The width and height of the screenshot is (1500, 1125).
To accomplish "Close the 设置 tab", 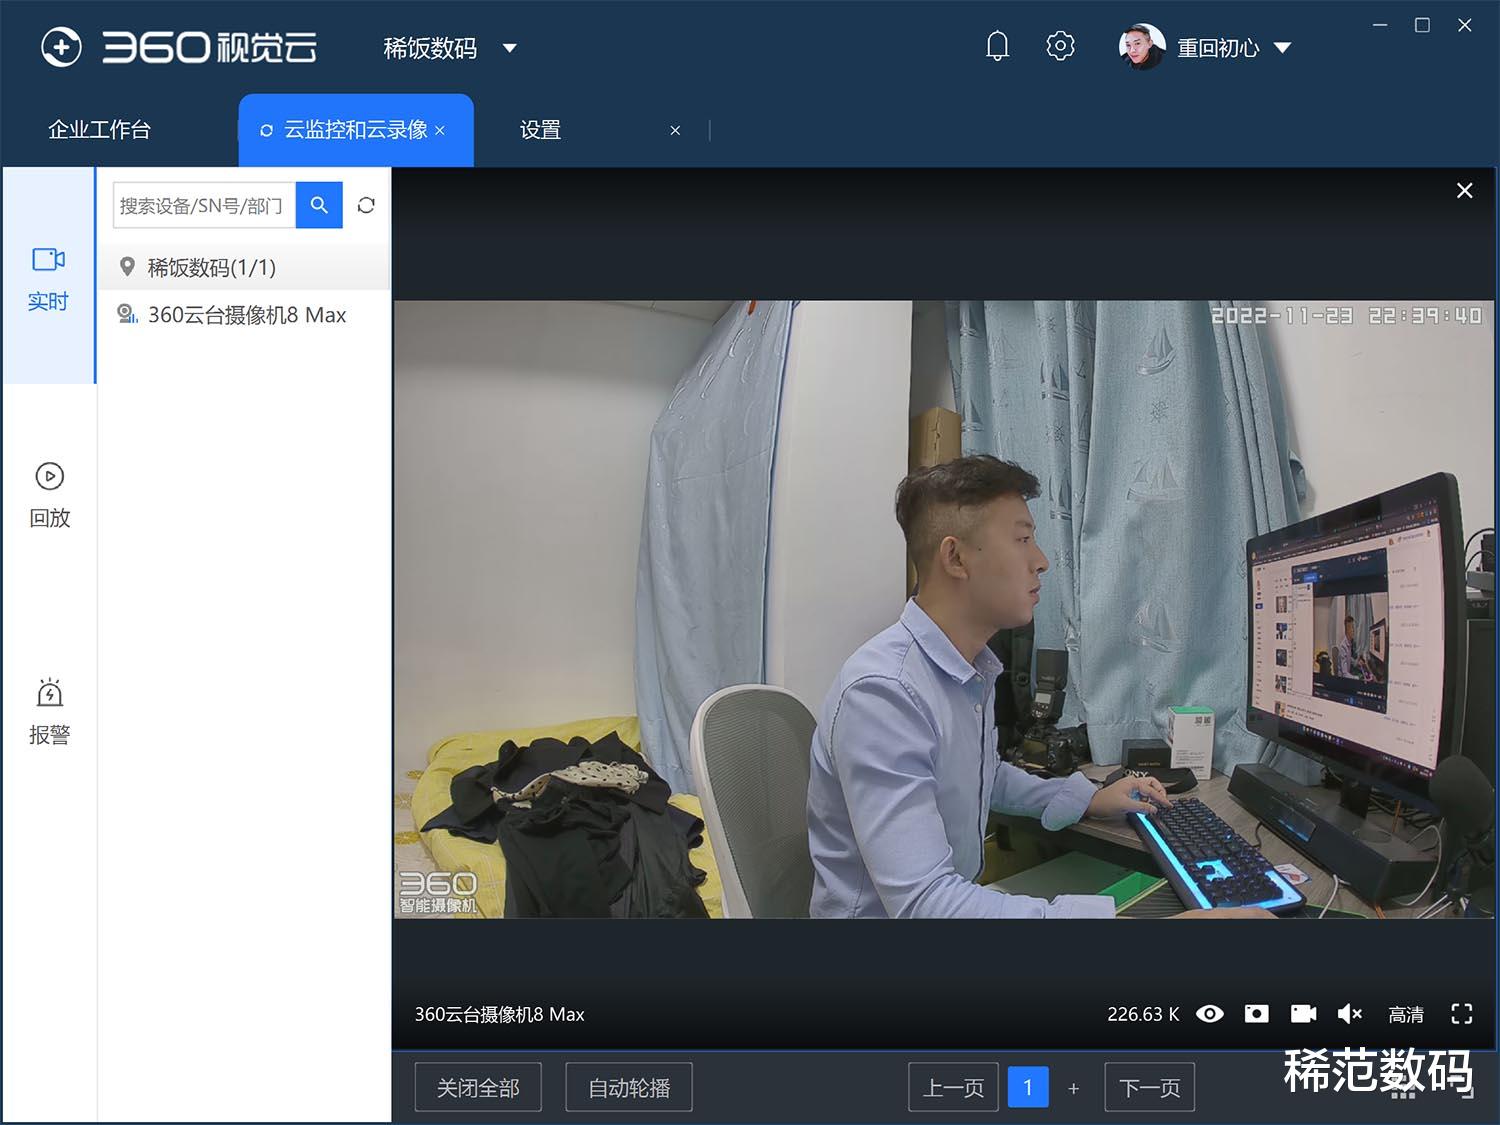I will [675, 131].
